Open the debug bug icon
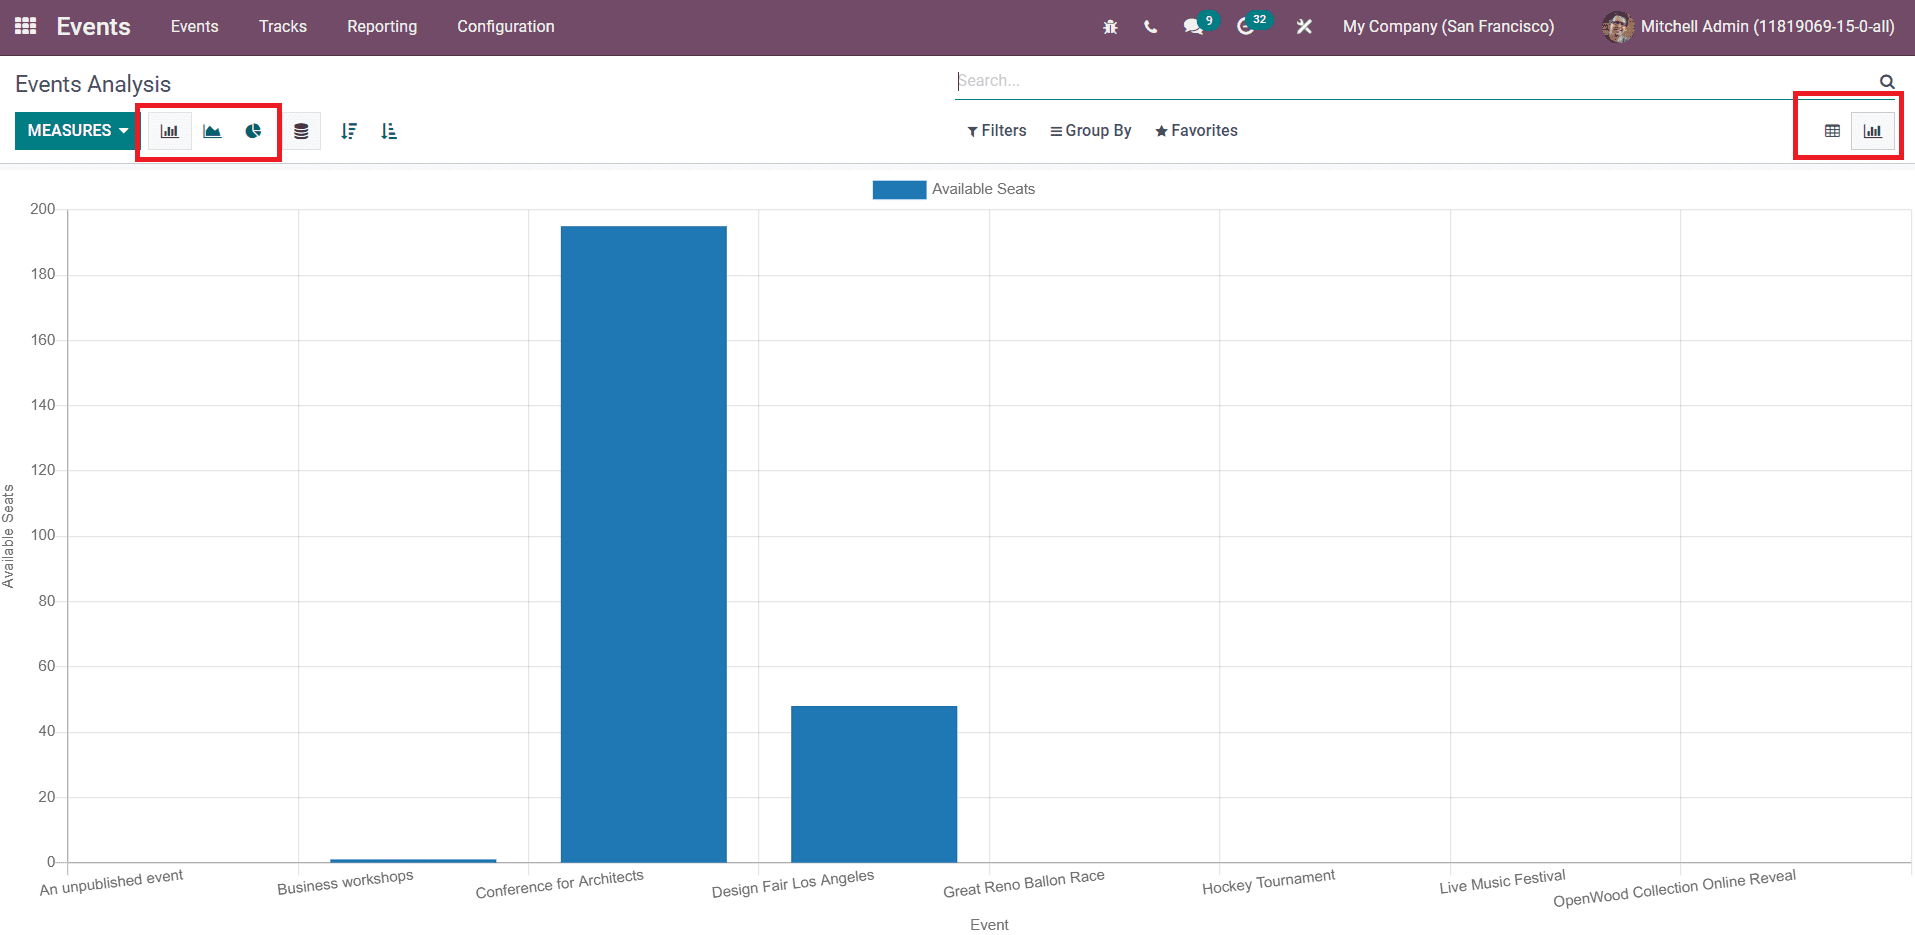 click(x=1110, y=27)
